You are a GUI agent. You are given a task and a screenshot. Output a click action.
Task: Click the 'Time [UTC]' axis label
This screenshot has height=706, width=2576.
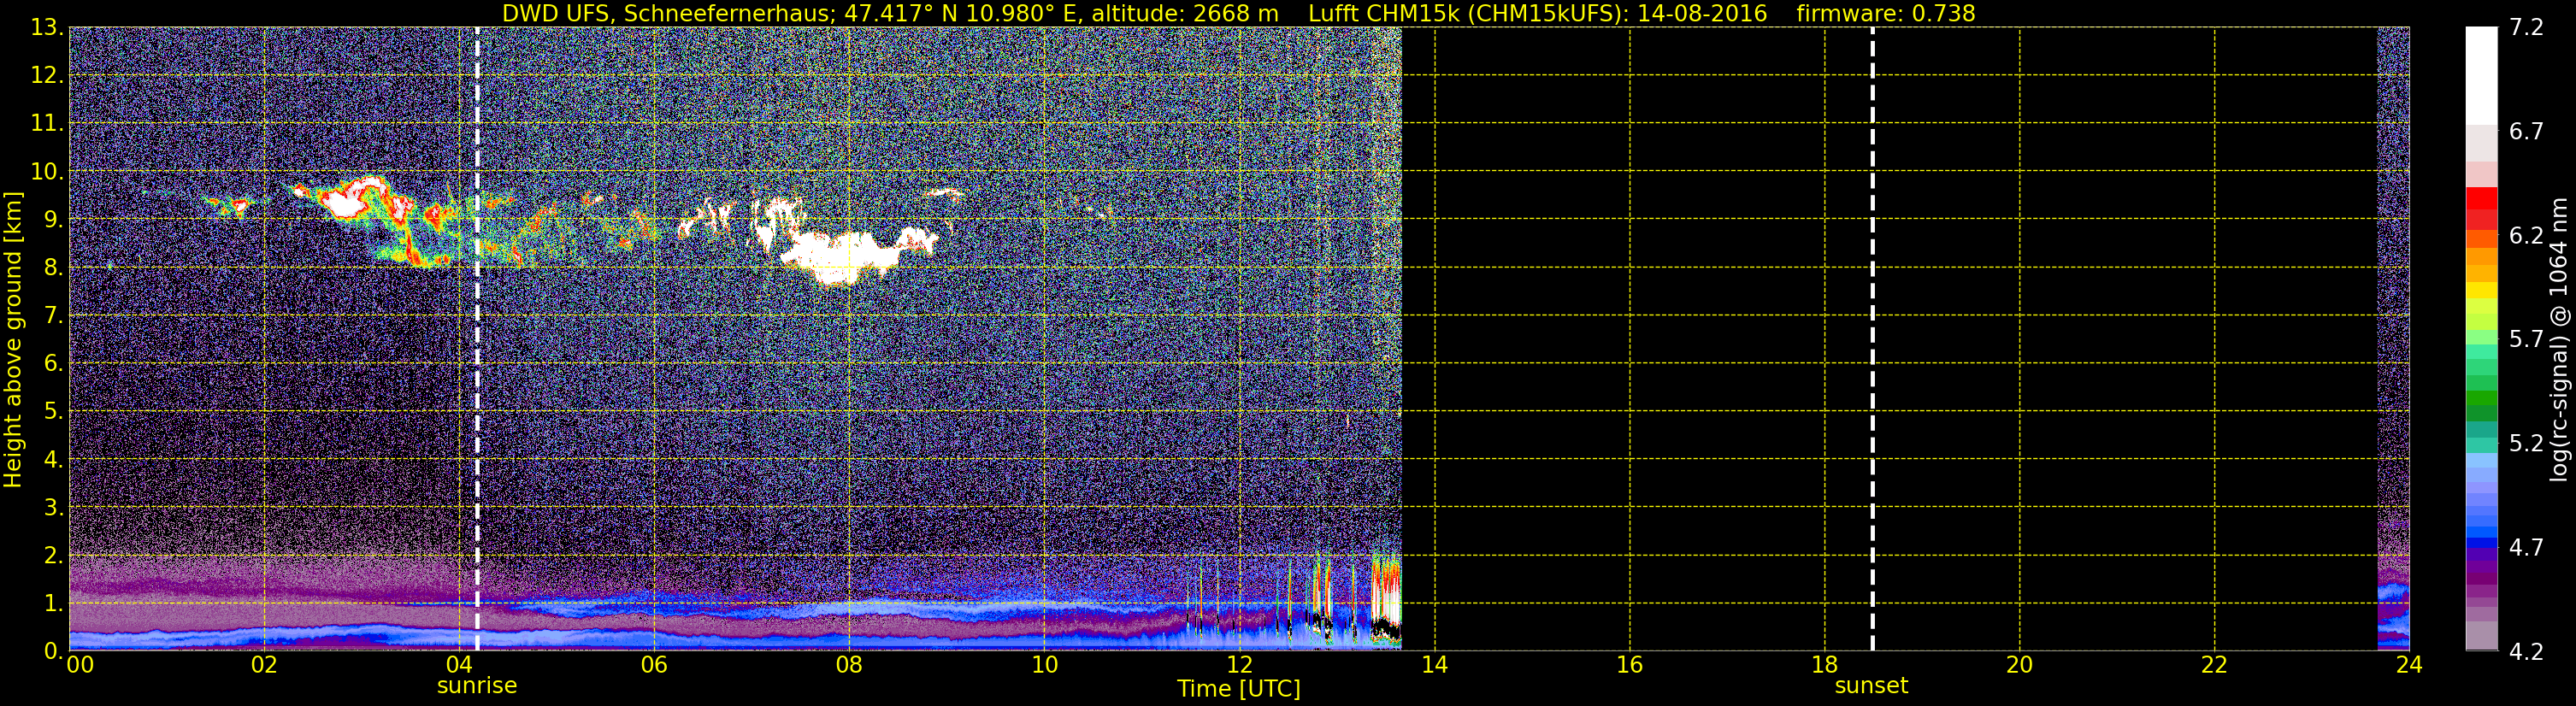(1238, 689)
